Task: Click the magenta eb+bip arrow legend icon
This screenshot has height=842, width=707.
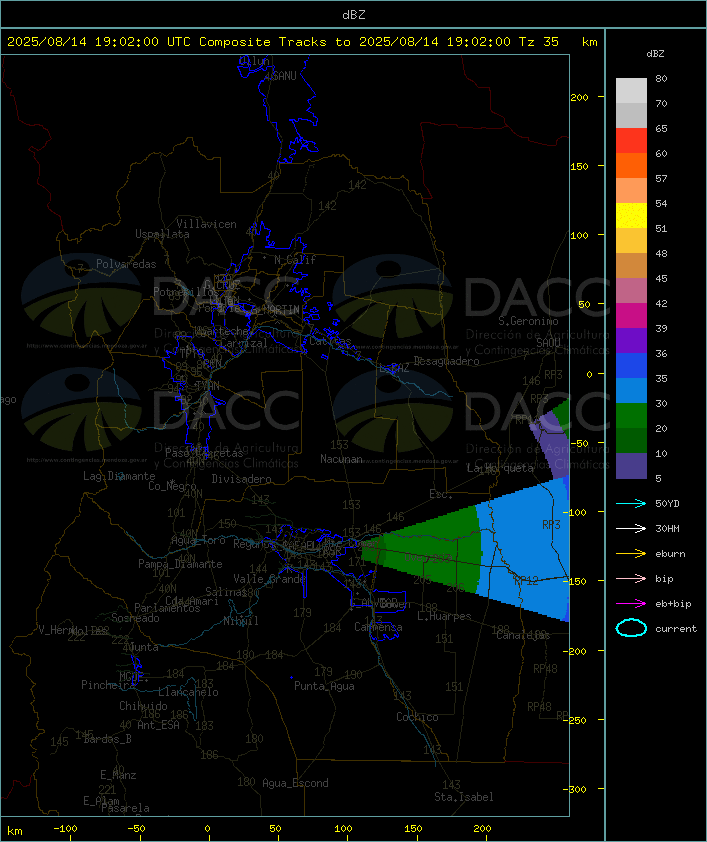Action: pyautogui.click(x=631, y=604)
